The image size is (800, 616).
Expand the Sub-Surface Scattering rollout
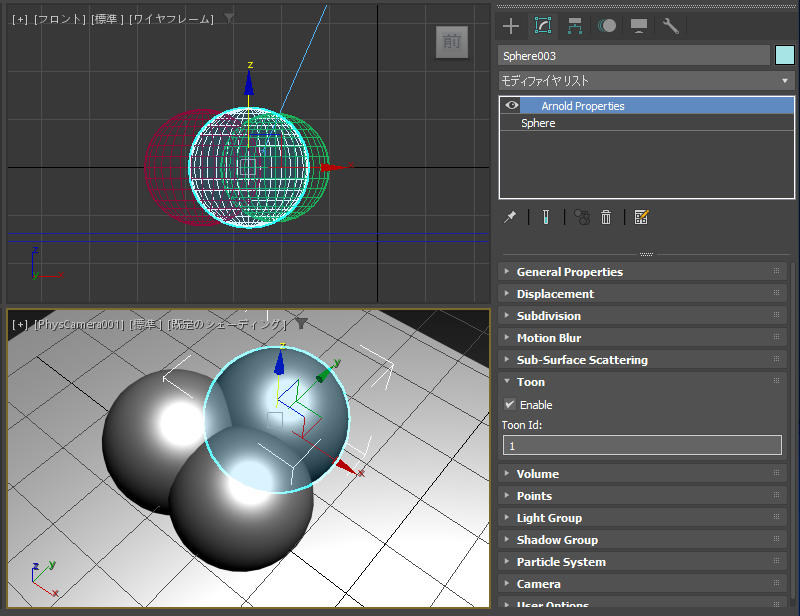(x=642, y=360)
